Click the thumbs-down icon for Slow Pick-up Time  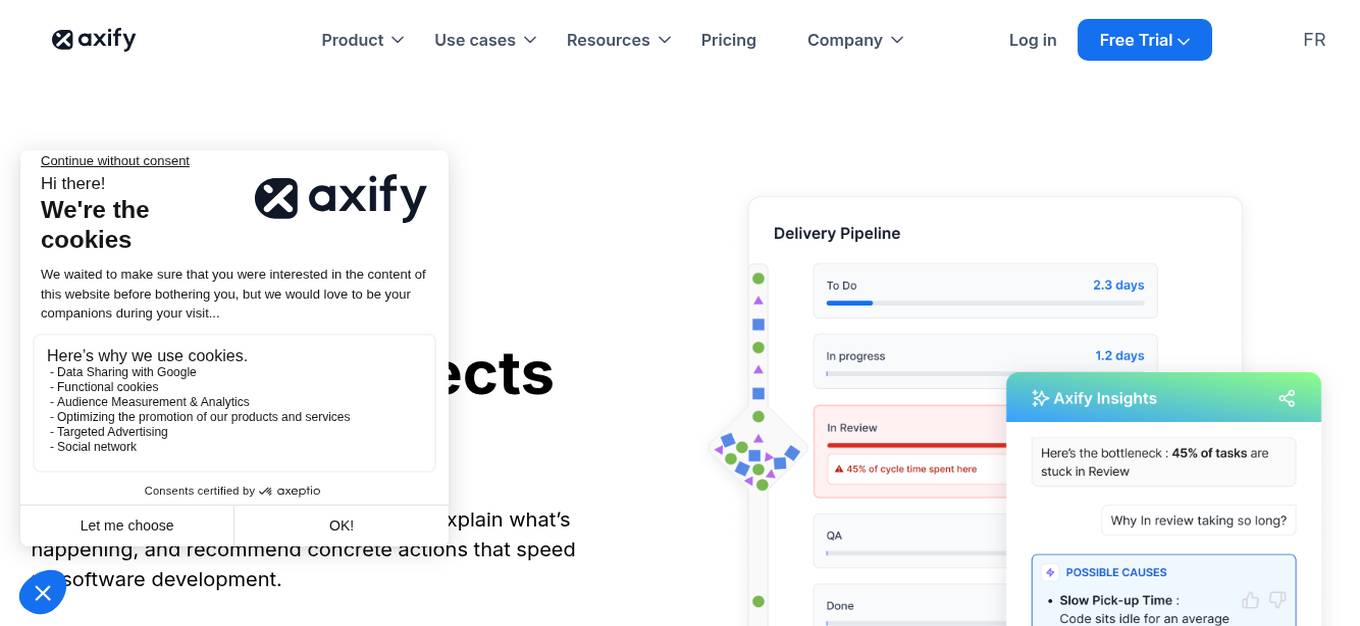click(1277, 599)
